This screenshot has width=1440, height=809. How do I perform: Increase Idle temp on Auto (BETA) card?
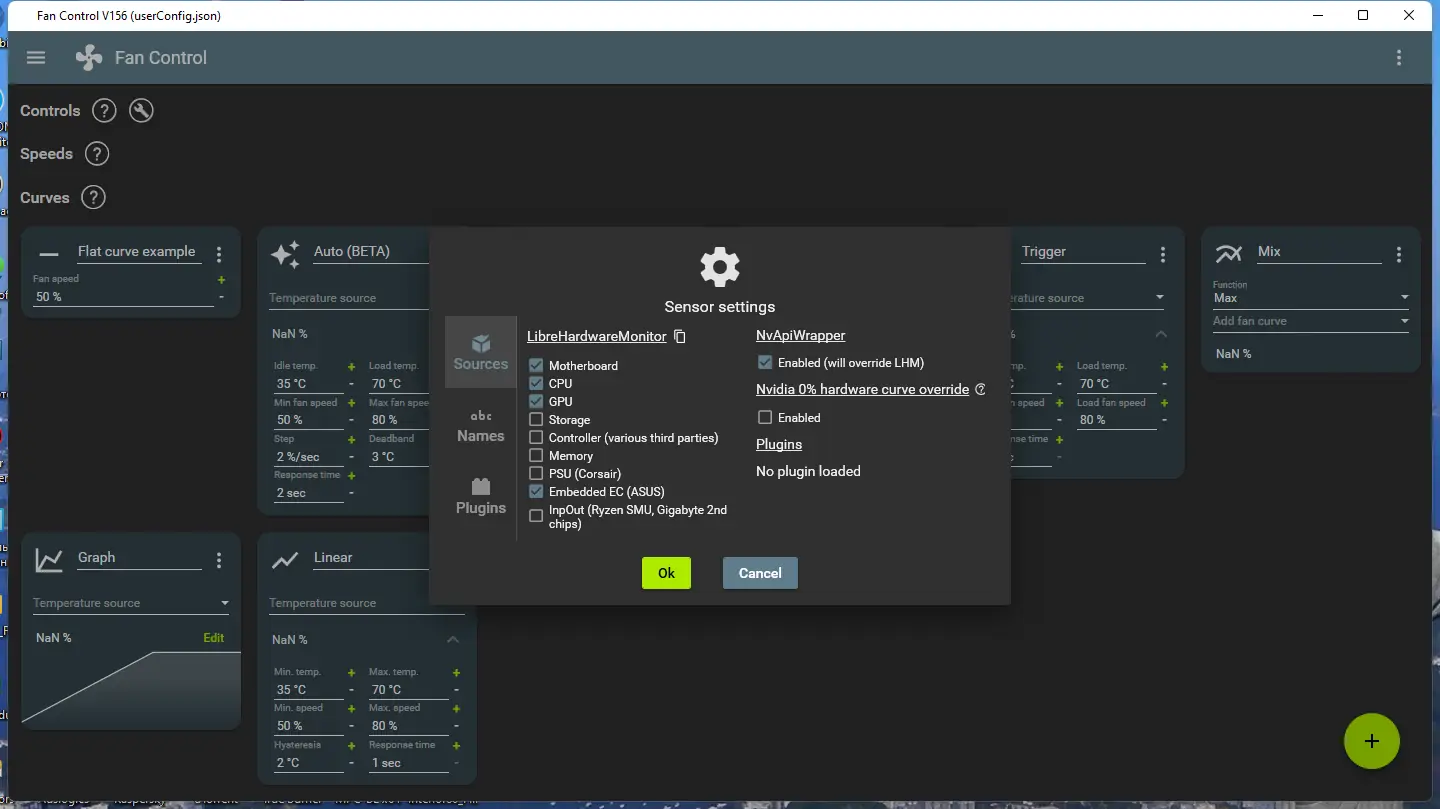(x=351, y=367)
